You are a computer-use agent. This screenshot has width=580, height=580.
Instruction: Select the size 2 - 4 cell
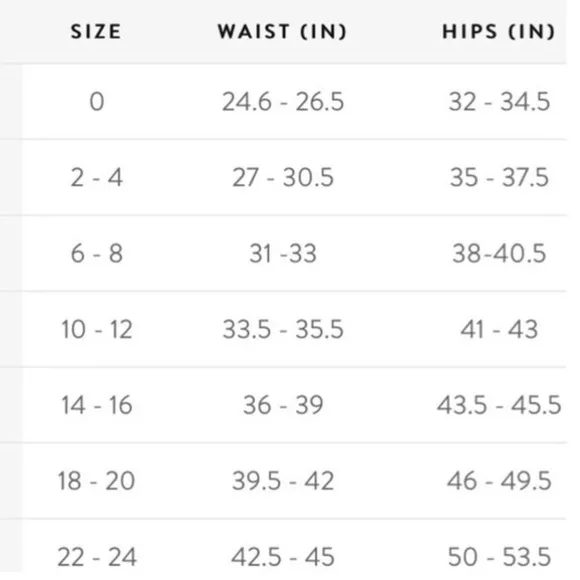coord(97,178)
